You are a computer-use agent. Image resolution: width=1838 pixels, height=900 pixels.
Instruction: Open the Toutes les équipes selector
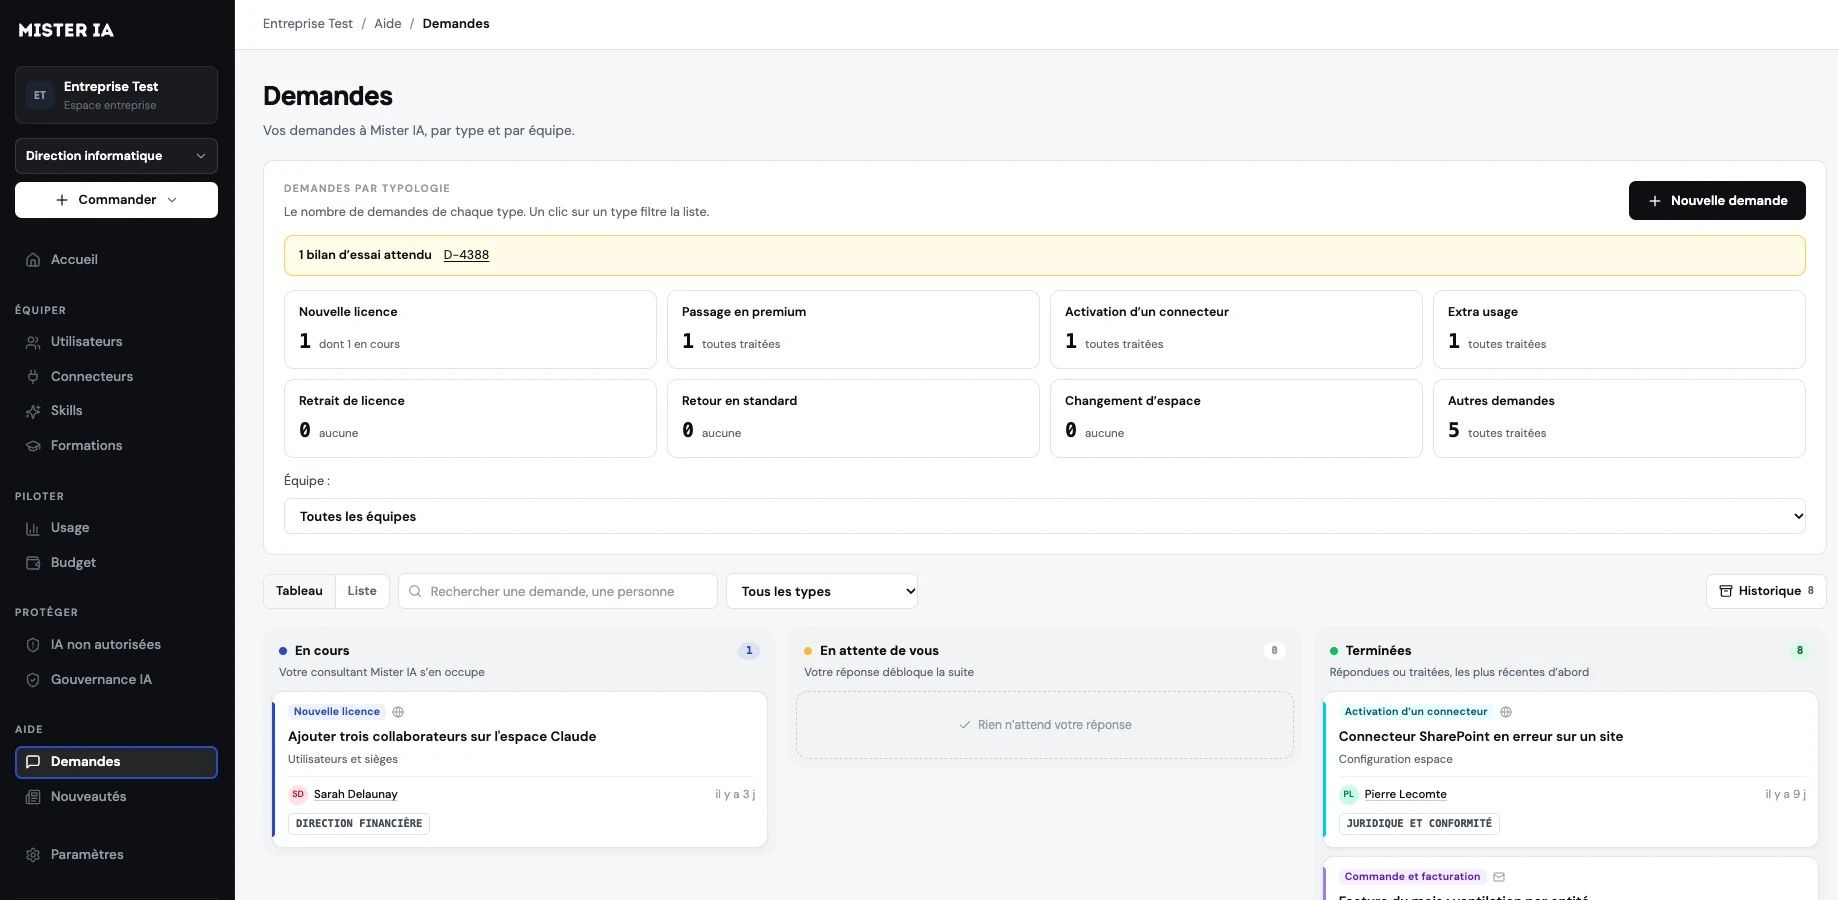(1044, 516)
